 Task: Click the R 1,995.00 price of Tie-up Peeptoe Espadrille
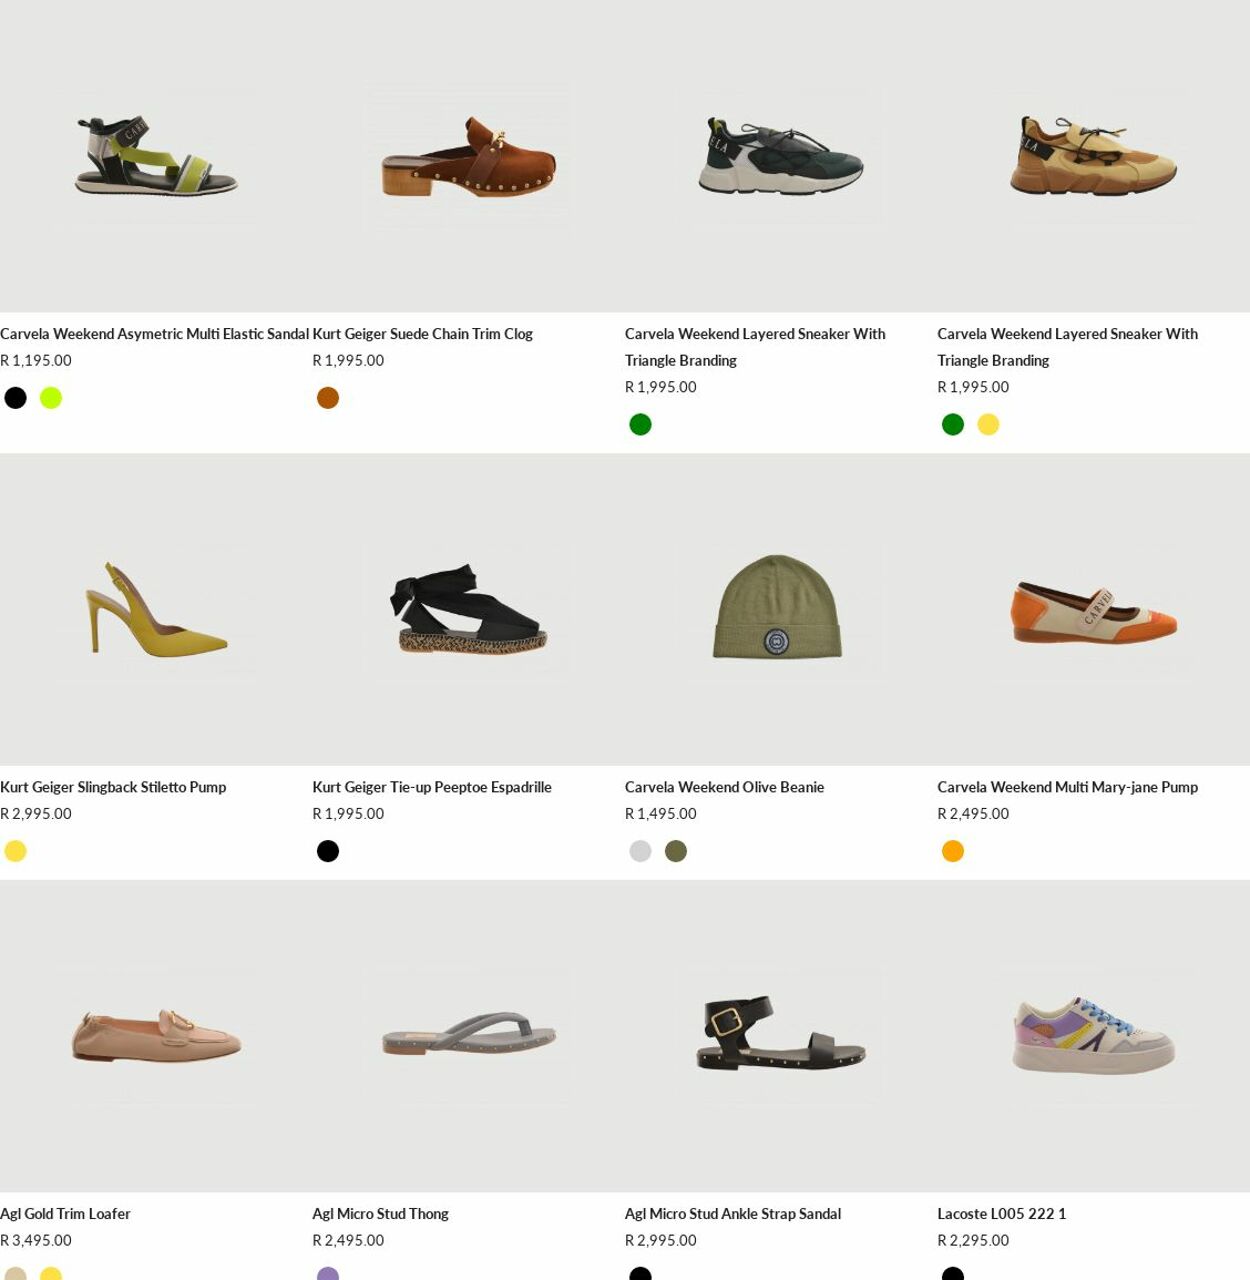(348, 814)
